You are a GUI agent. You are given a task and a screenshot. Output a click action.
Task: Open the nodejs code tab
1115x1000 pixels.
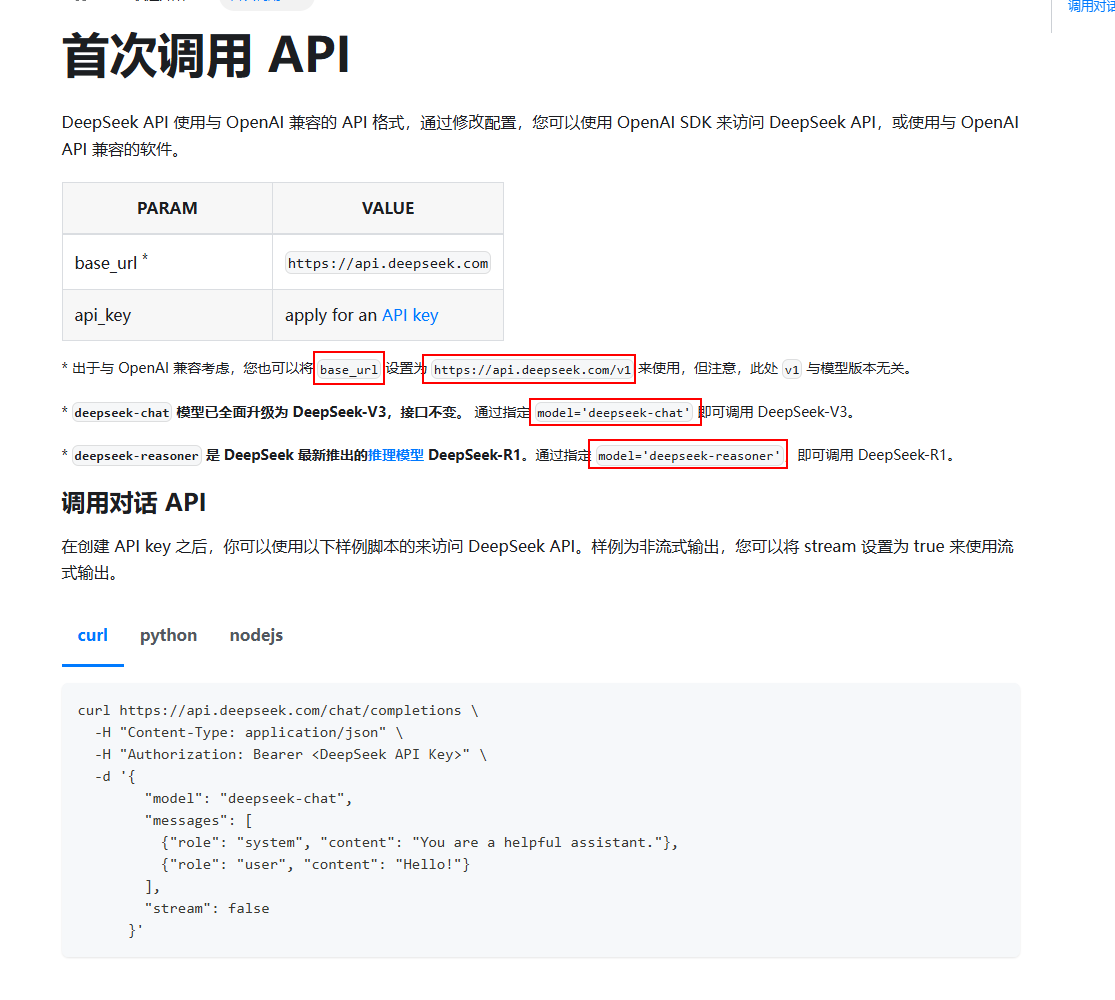pos(256,635)
